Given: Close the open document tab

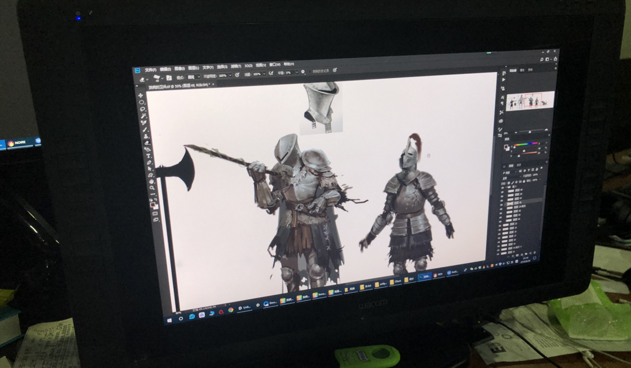Looking at the screenshot, I should [x=213, y=84].
